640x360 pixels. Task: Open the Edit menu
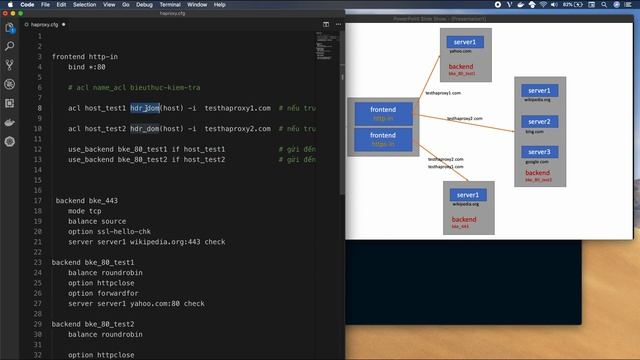[61, 4]
